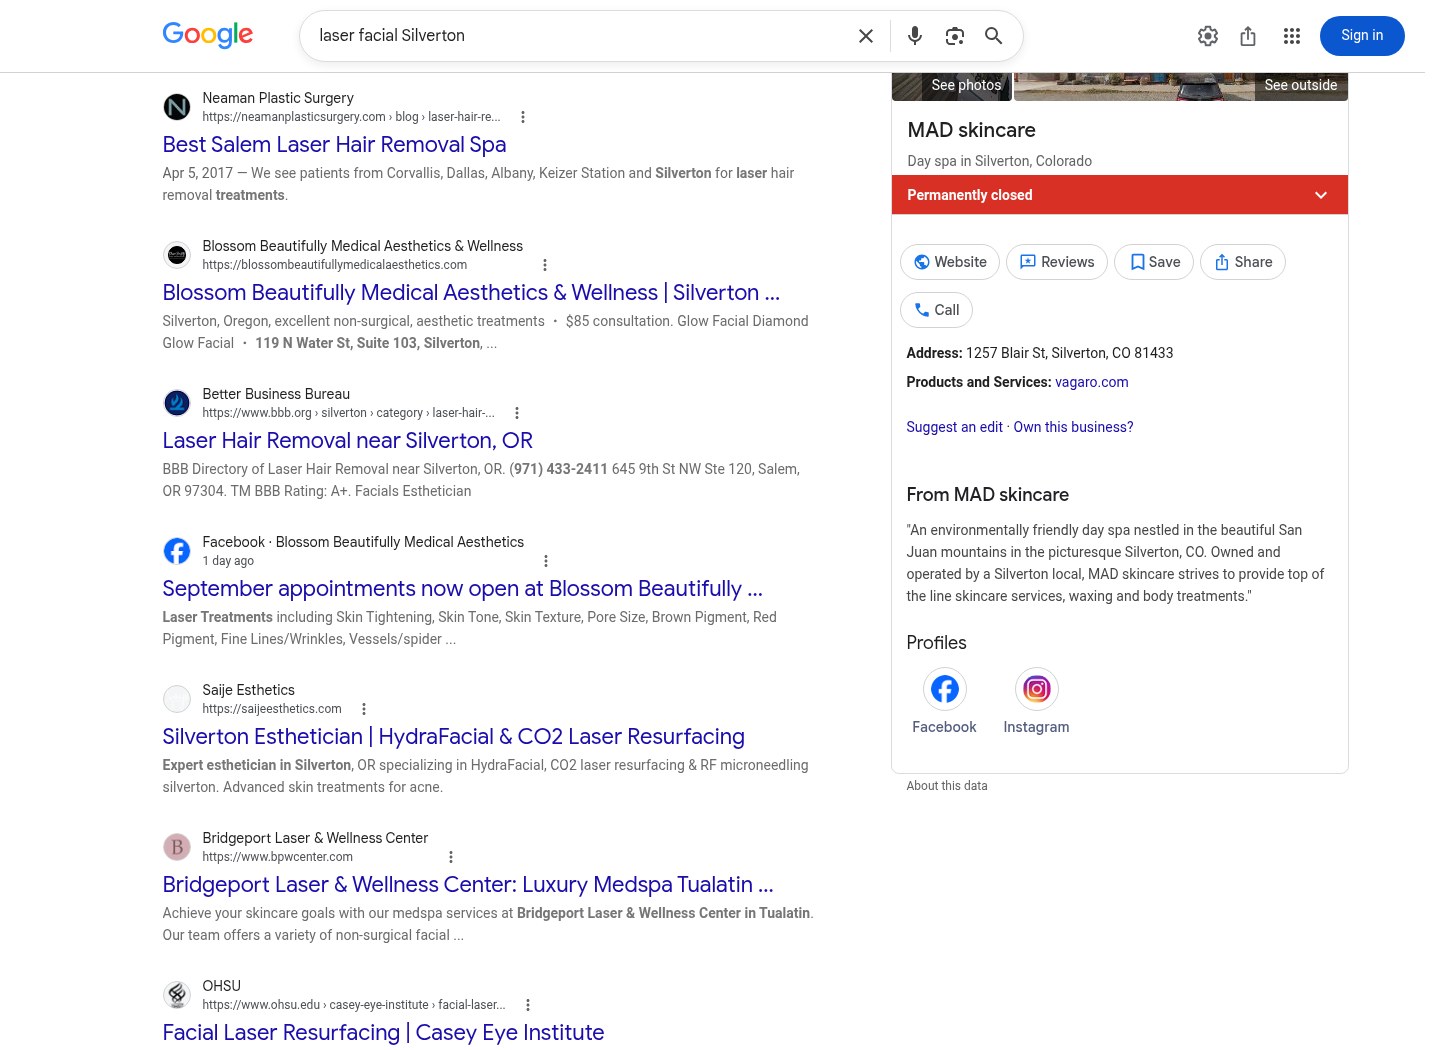Click the Bridgeport Laser favicon
The height and width of the screenshot is (1050, 1440).
point(177,847)
